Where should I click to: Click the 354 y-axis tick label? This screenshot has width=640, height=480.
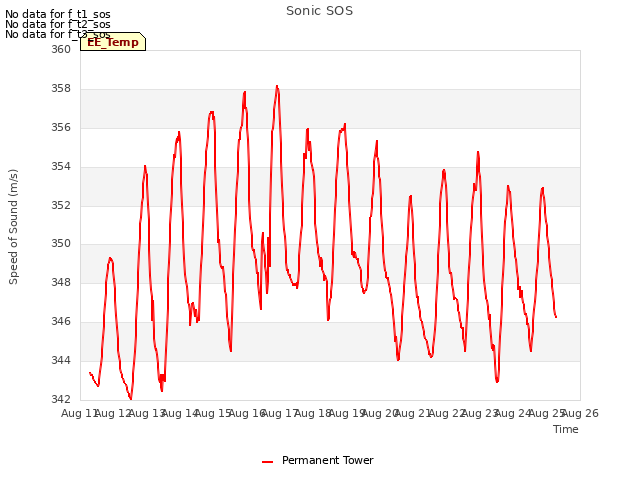(x=61, y=166)
